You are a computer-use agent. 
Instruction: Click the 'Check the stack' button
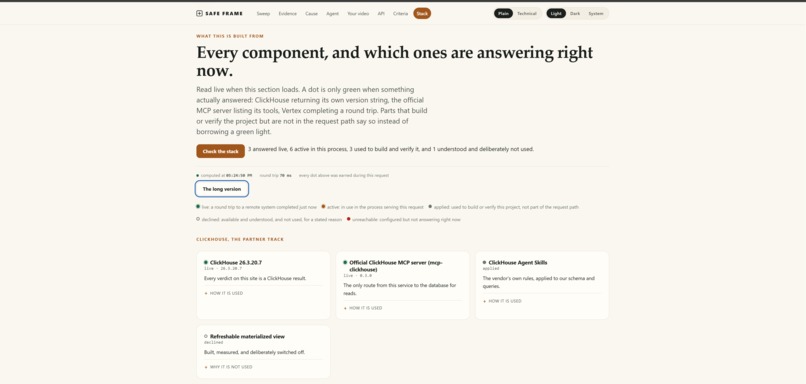point(221,151)
